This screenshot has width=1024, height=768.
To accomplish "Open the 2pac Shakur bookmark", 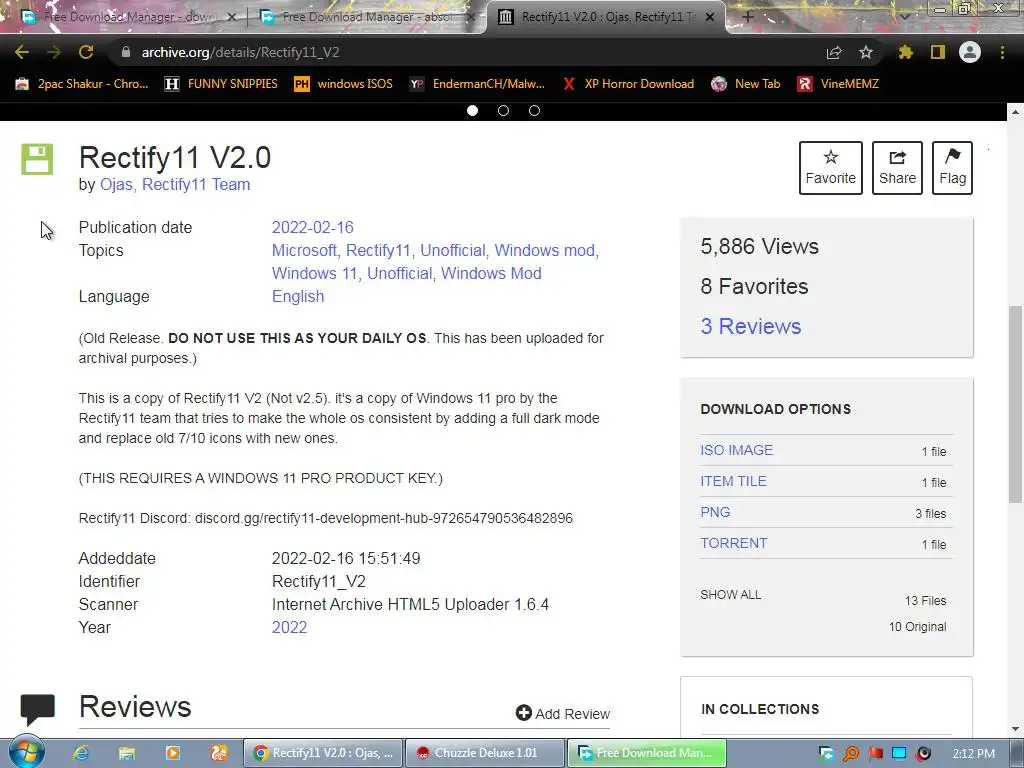I will (x=82, y=84).
